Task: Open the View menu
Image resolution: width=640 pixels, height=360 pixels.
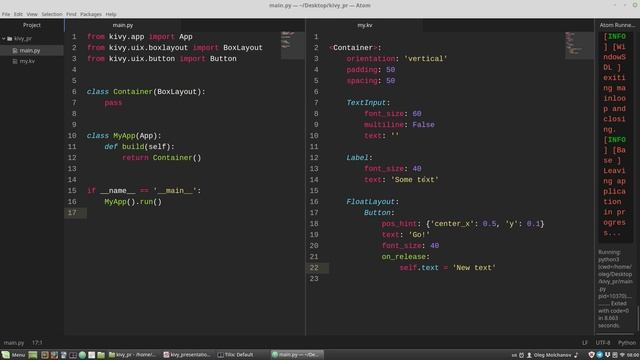Action: [32, 14]
